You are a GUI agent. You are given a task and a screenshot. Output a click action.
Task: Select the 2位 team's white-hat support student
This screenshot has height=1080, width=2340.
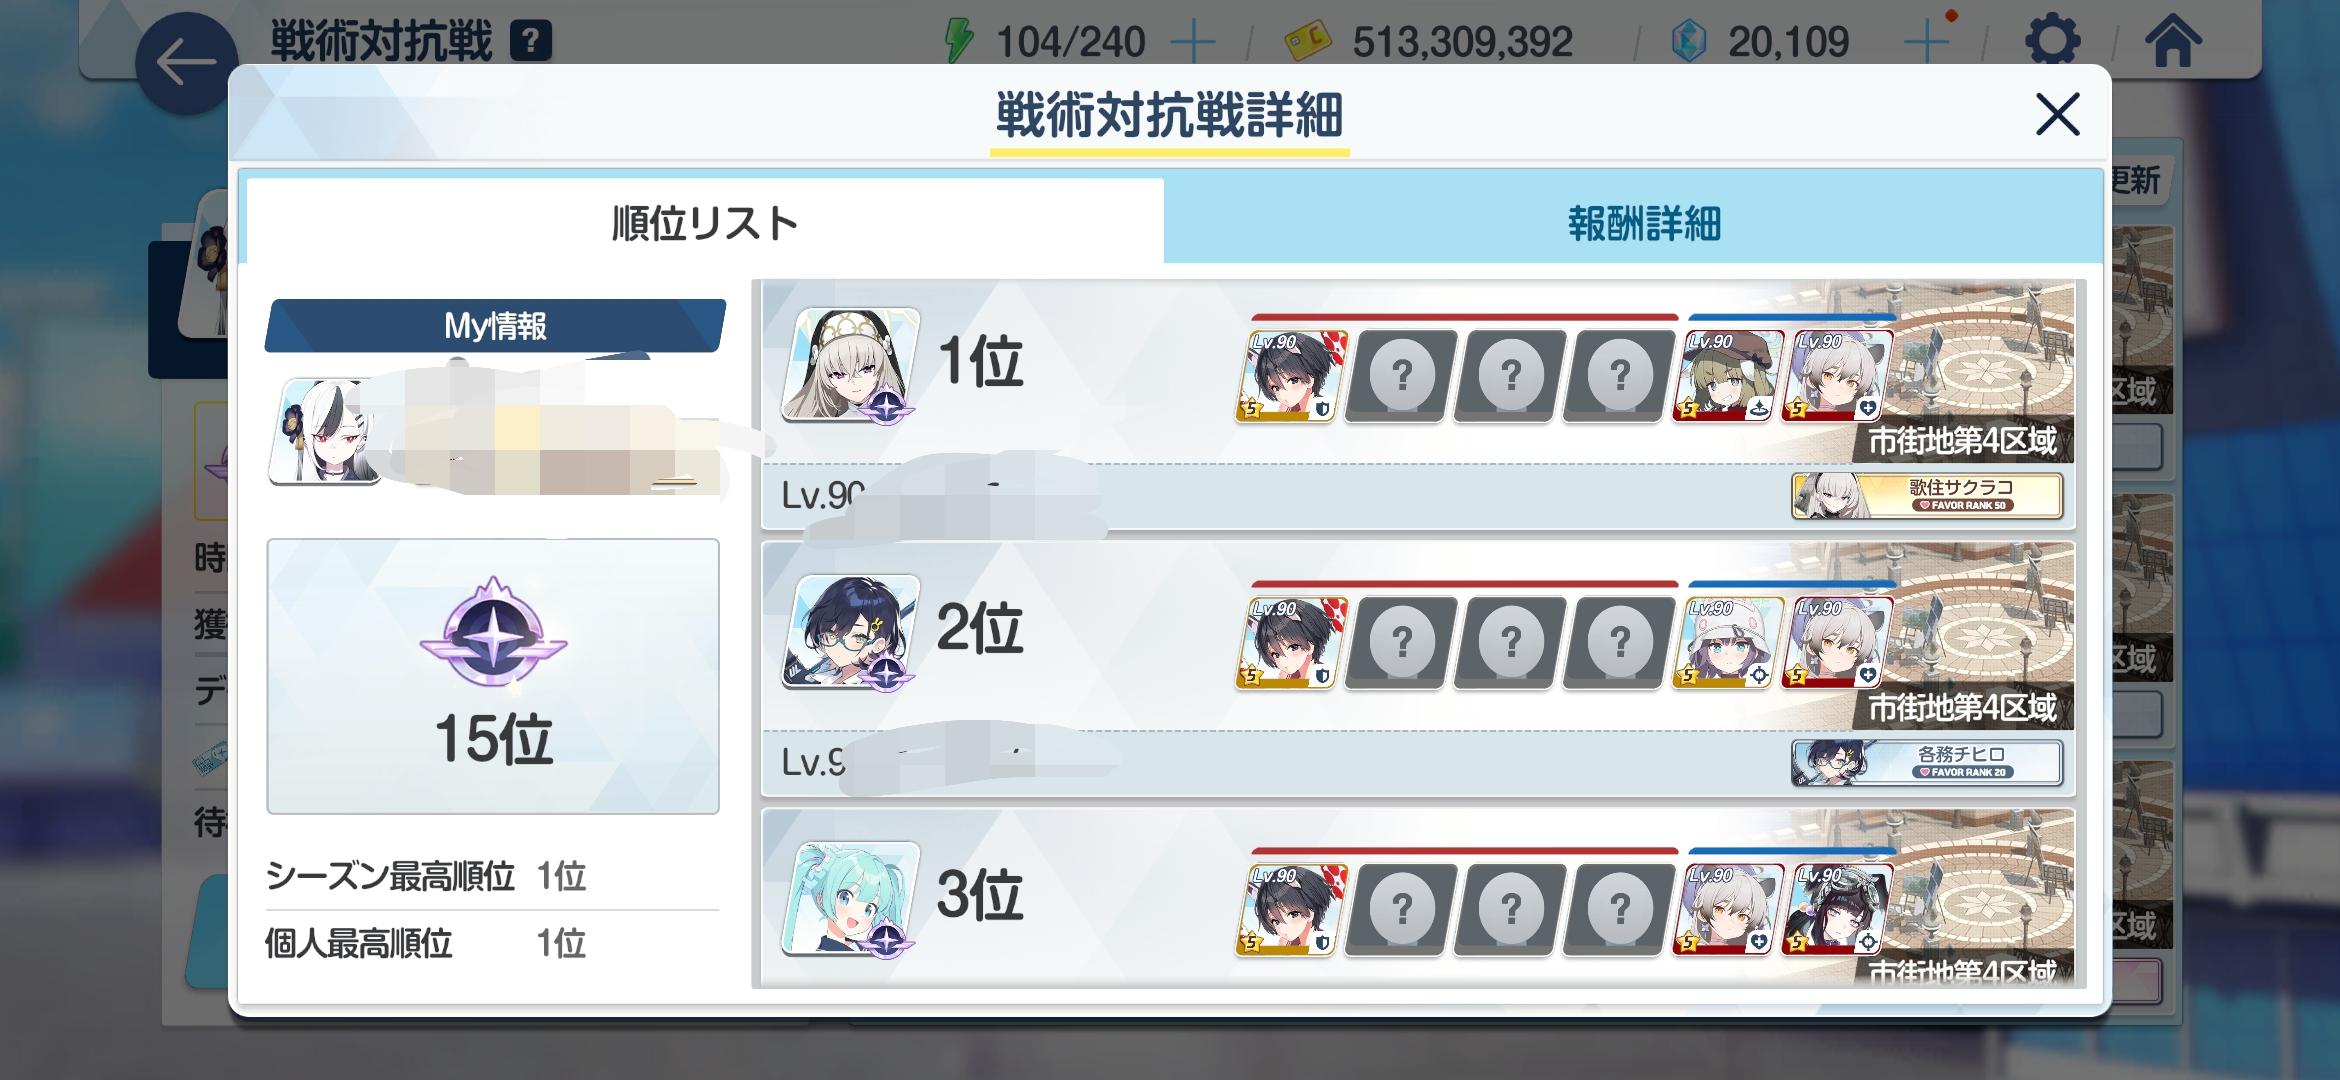point(1726,643)
